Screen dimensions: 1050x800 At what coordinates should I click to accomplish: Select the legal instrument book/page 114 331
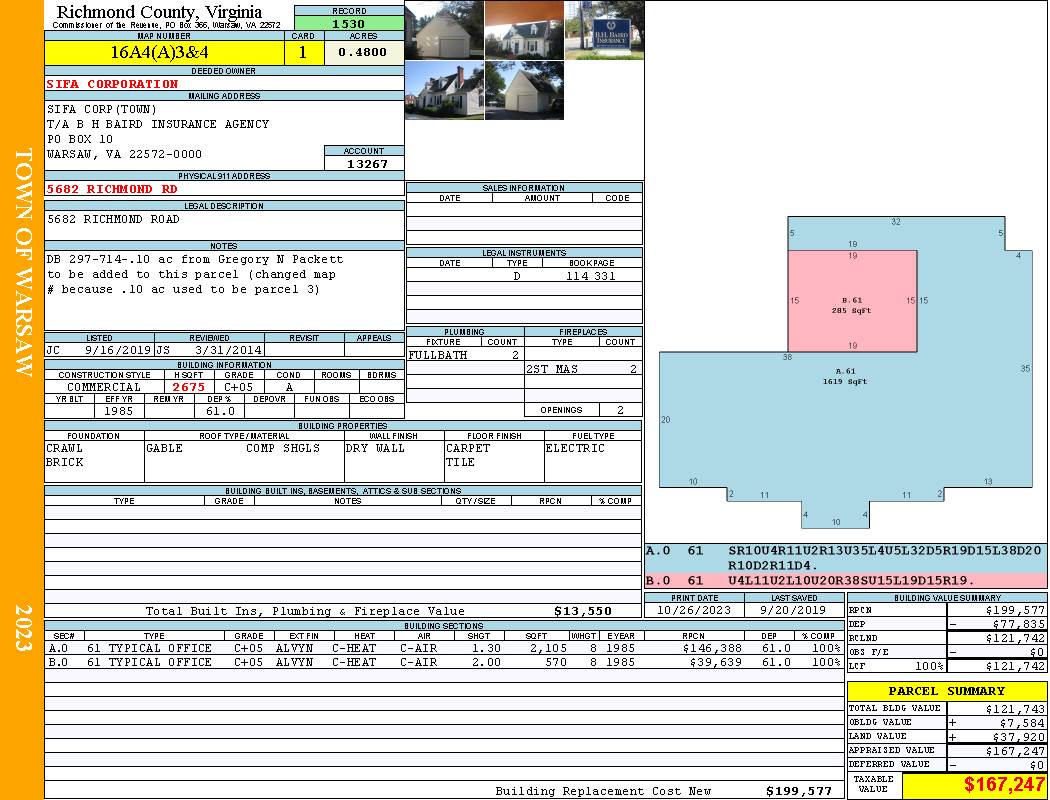point(591,275)
